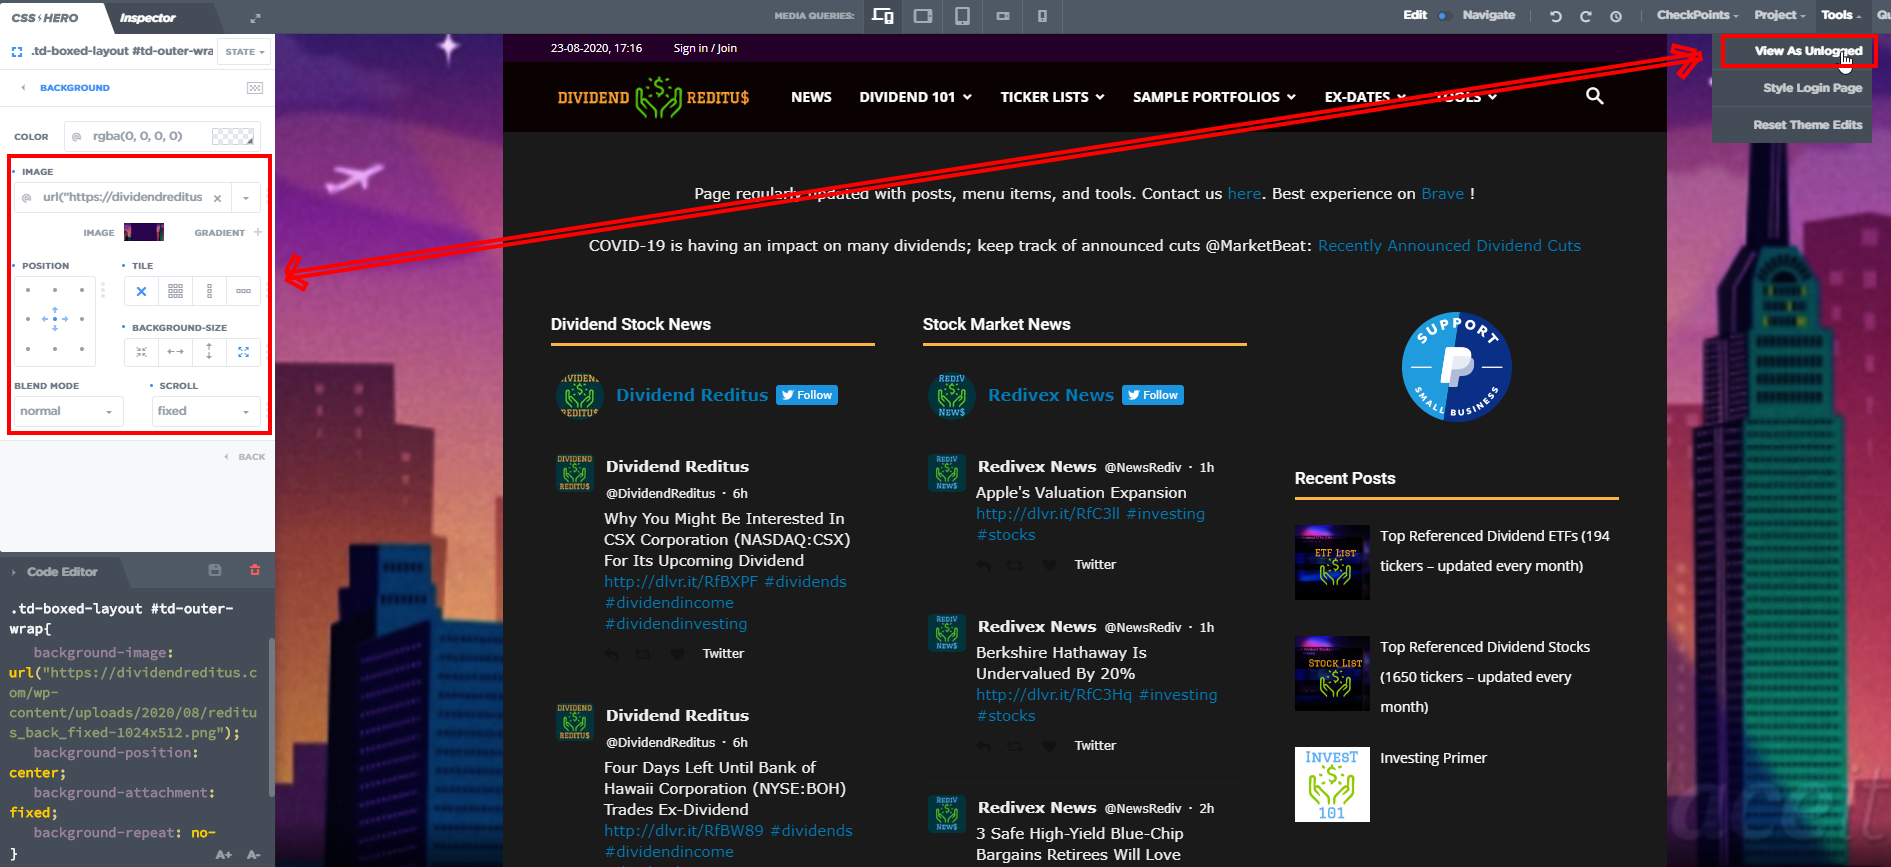The image size is (1891, 867).
Task: Open the Tools menu
Action: click(x=1841, y=15)
